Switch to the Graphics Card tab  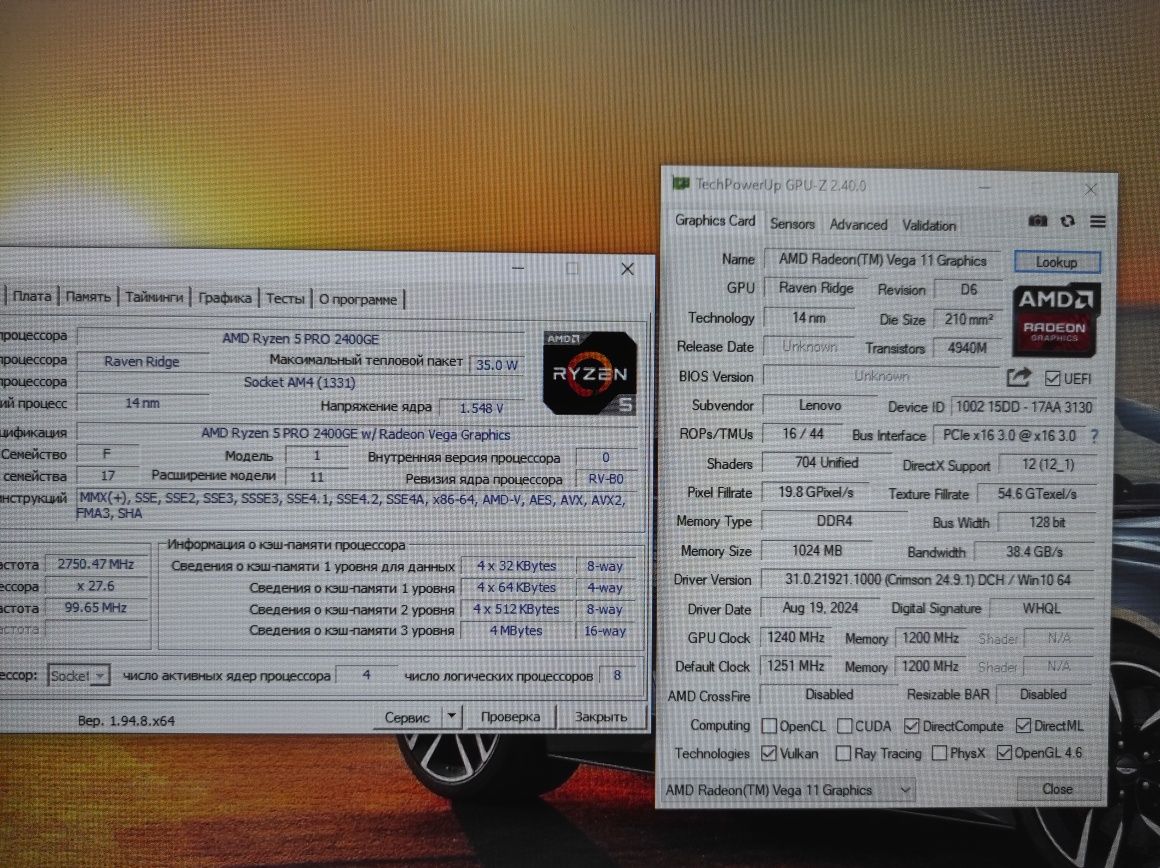715,221
